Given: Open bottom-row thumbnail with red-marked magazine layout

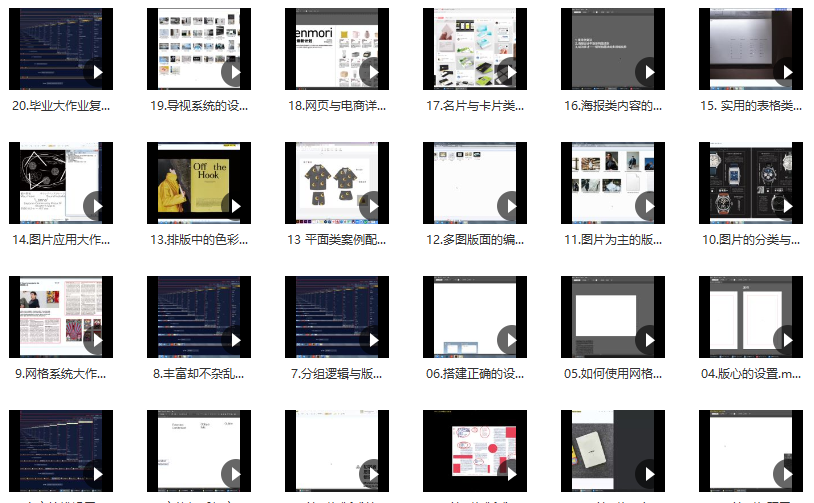Looking at the screenshot, I should [475, 451].
